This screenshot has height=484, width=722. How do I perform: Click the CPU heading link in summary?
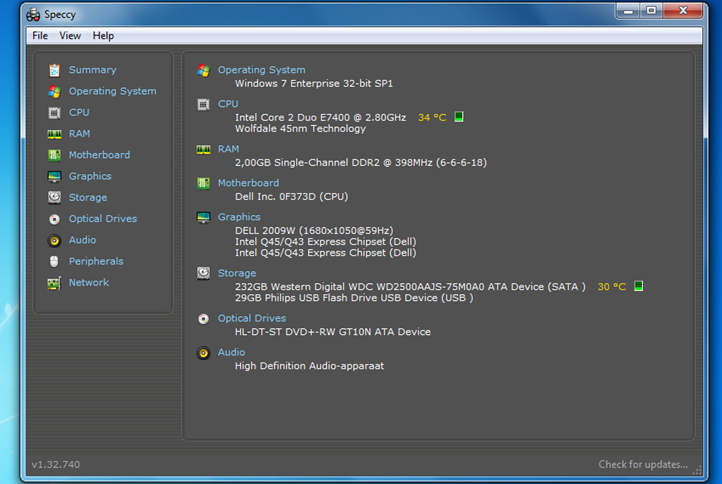tap(228, 104)
